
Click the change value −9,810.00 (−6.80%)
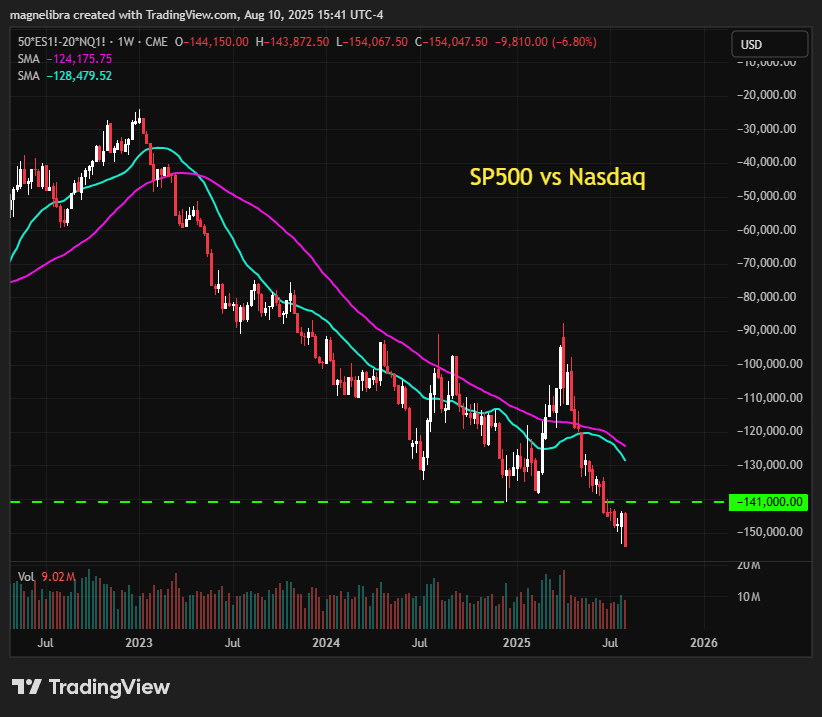click(546, 42)
